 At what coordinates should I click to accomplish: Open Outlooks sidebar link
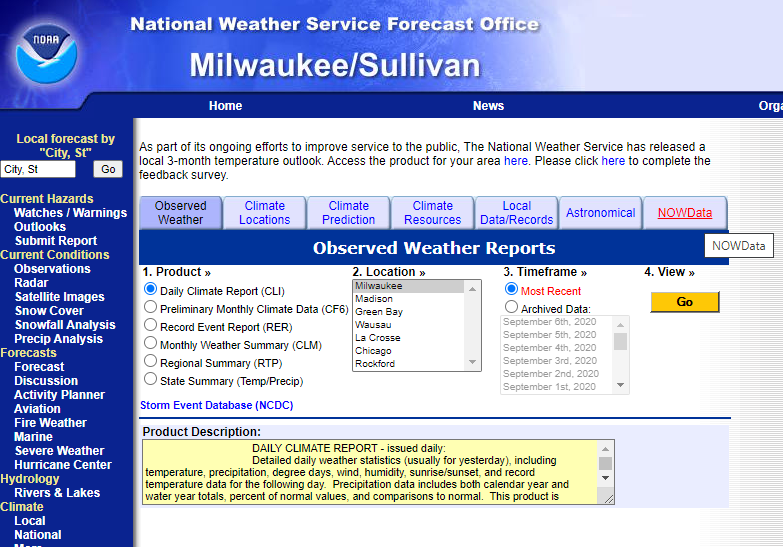point(40,227)
